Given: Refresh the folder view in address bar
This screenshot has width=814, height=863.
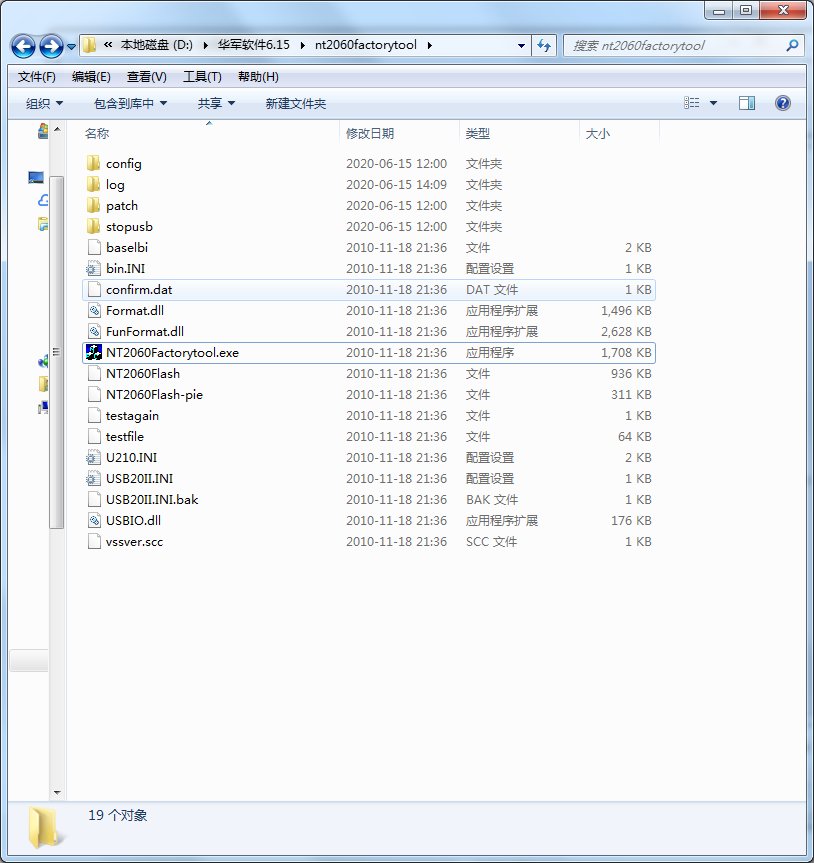Looking at the screenshot, I should click(544, 46).
